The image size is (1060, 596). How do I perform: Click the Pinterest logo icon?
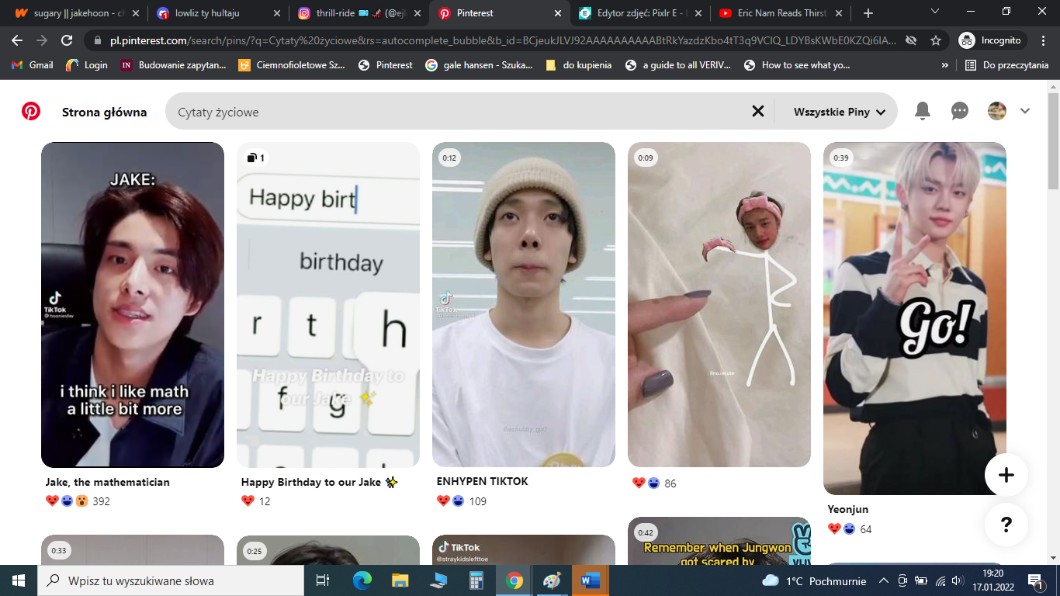[x=31, y=111]
